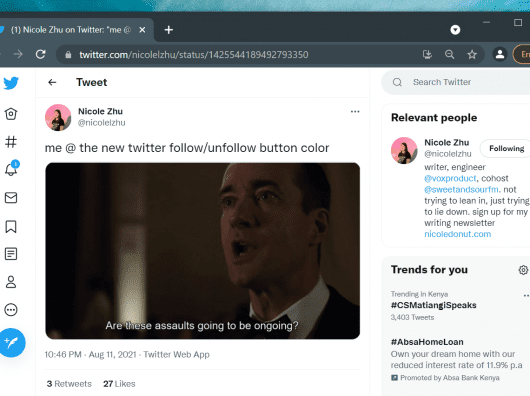Open the Bookmarks icon

pyautogui.click(x=11, y=226)
